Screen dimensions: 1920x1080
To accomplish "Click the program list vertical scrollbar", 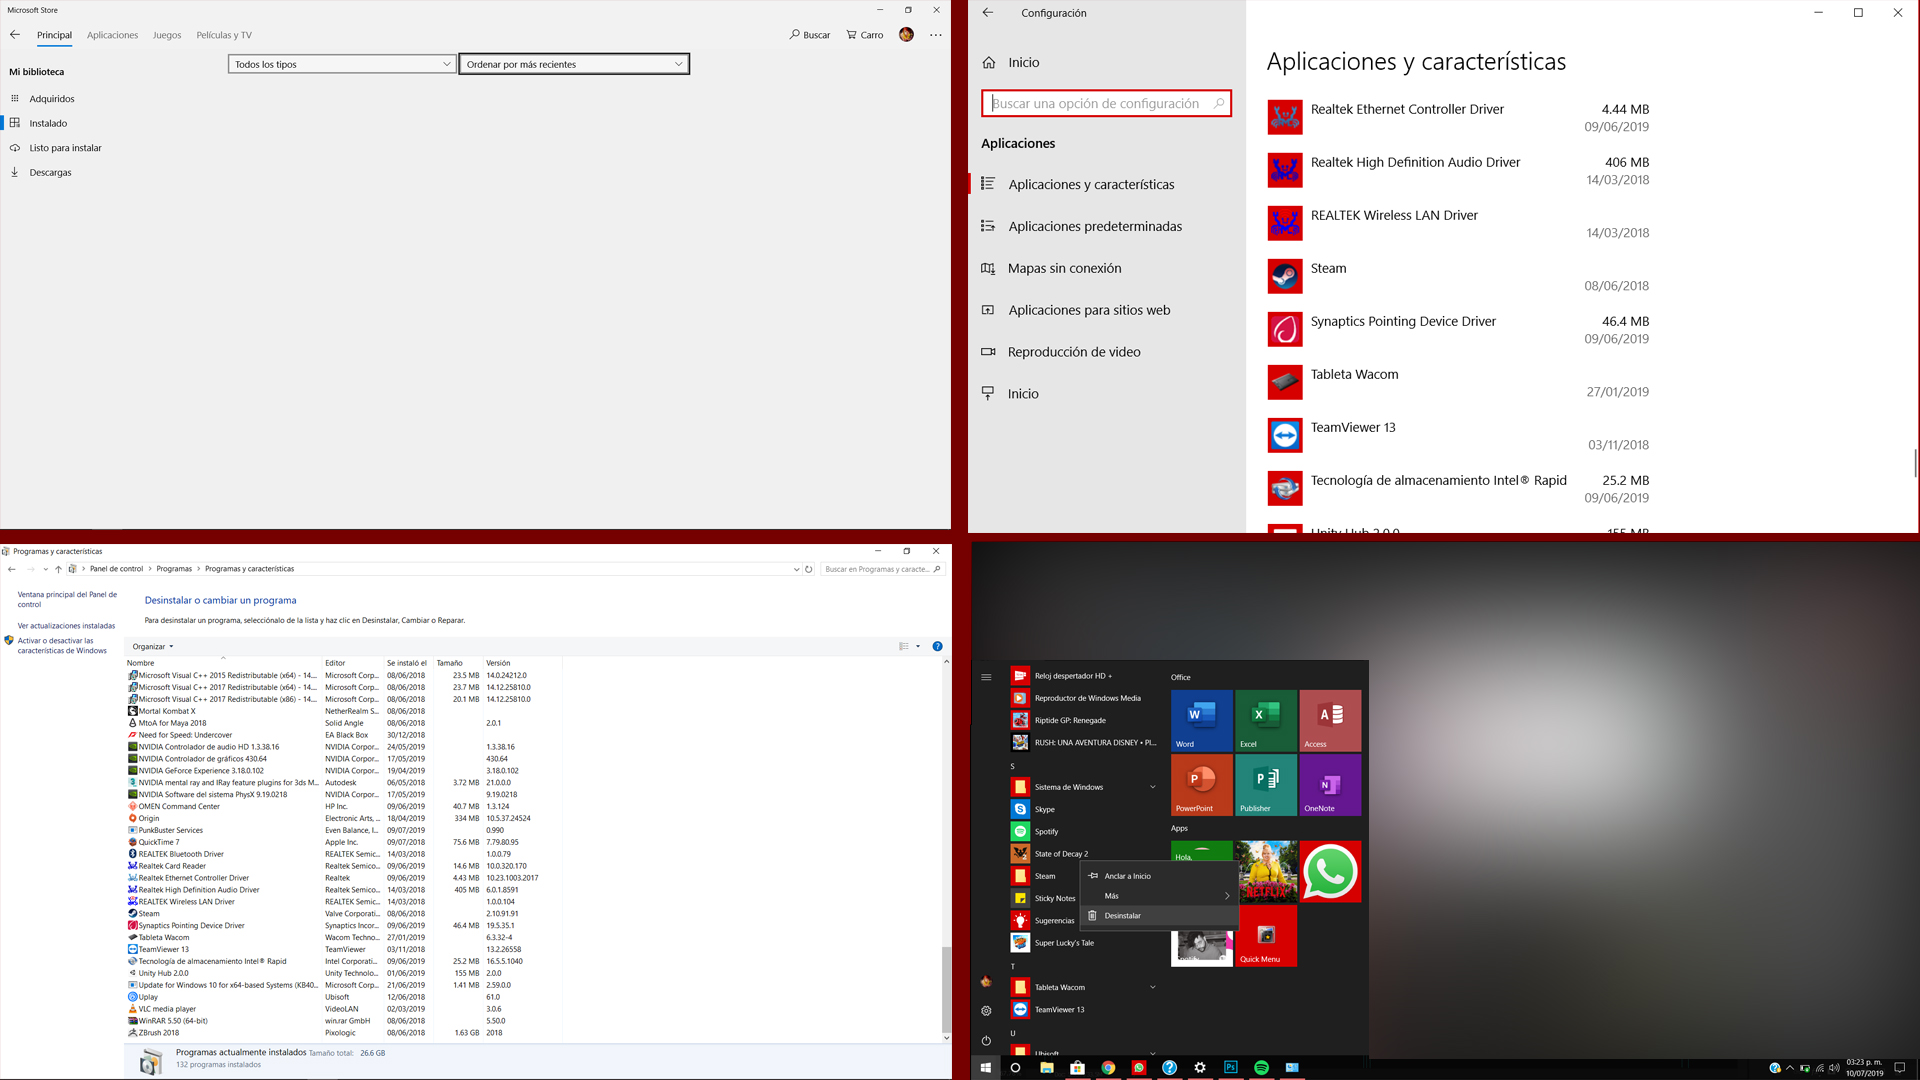I will (946, 988).
